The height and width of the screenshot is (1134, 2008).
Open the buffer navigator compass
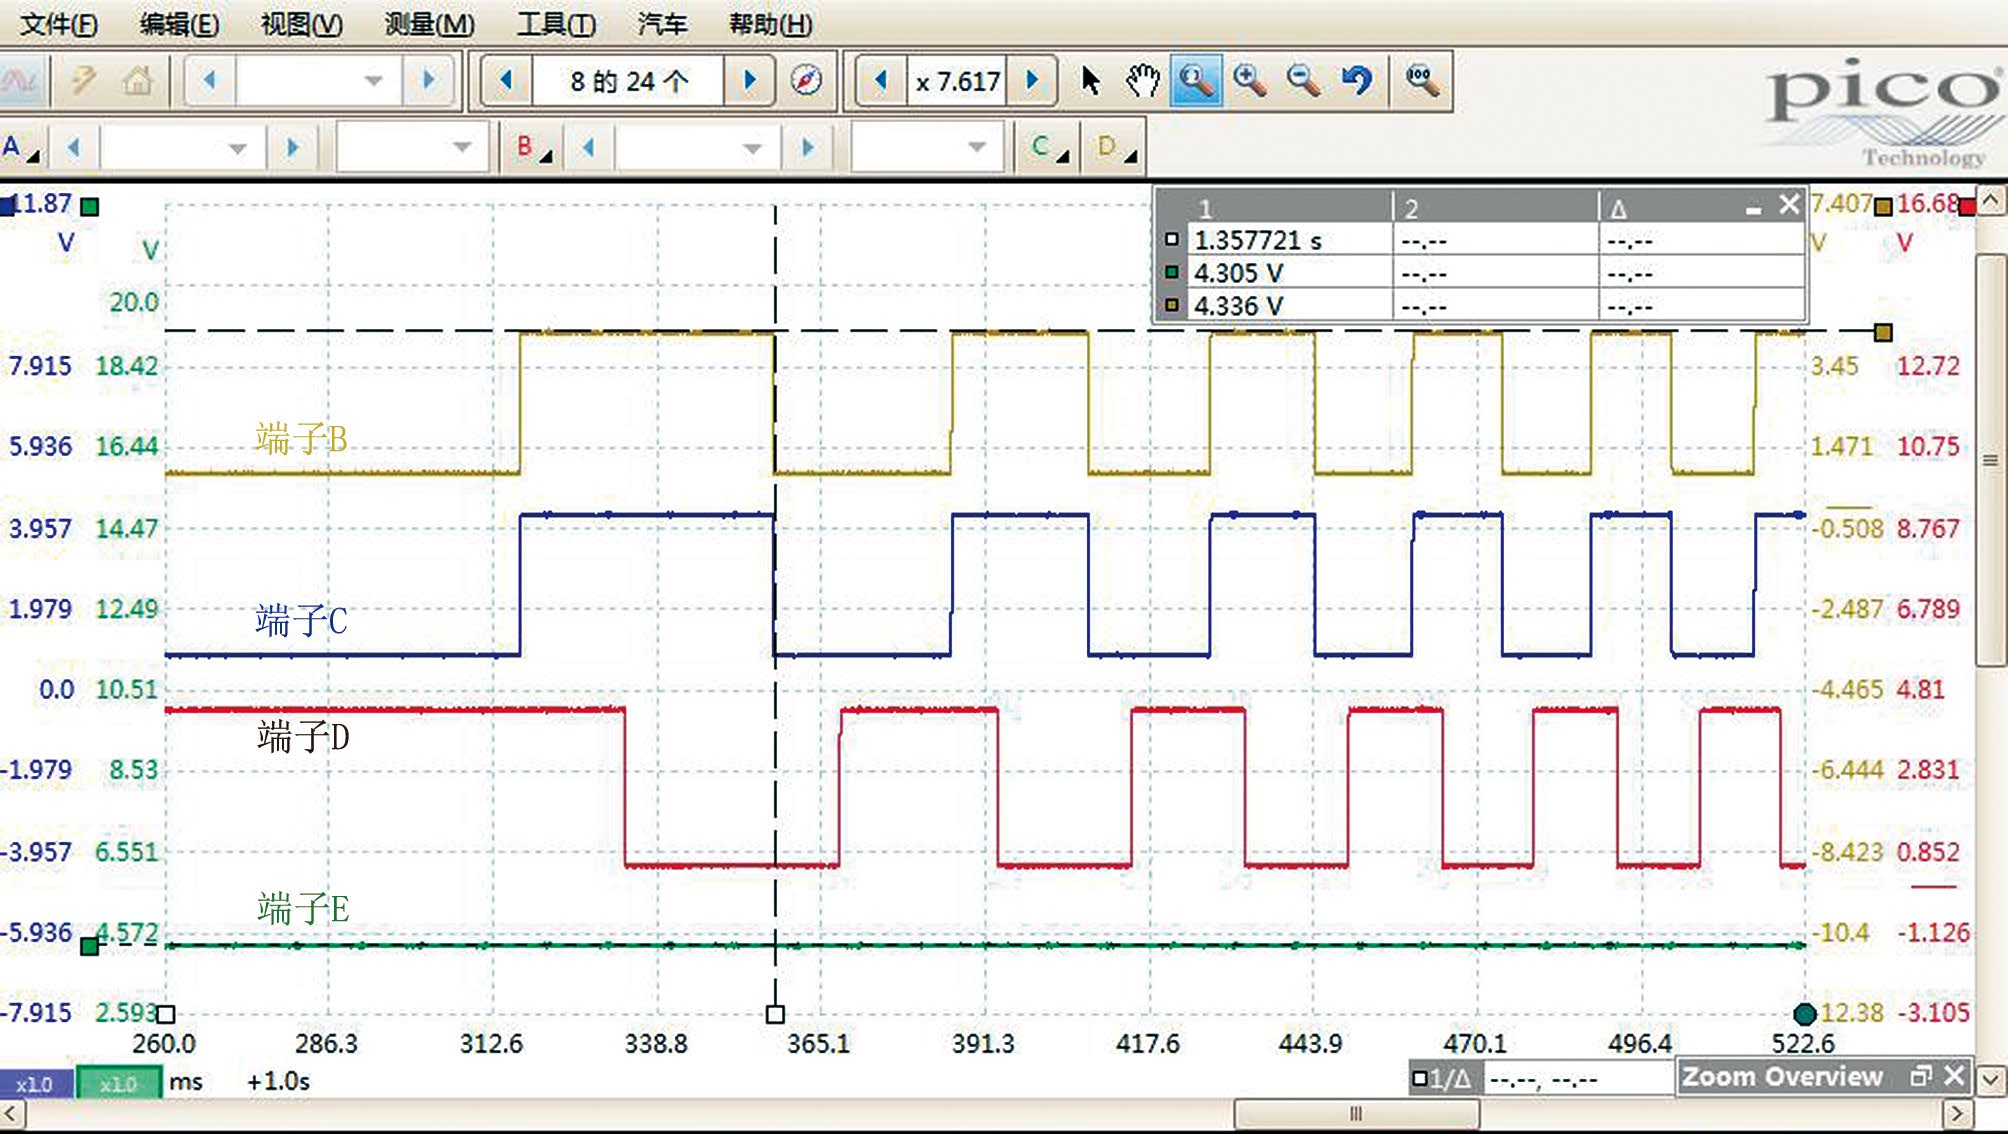[806, 80]
